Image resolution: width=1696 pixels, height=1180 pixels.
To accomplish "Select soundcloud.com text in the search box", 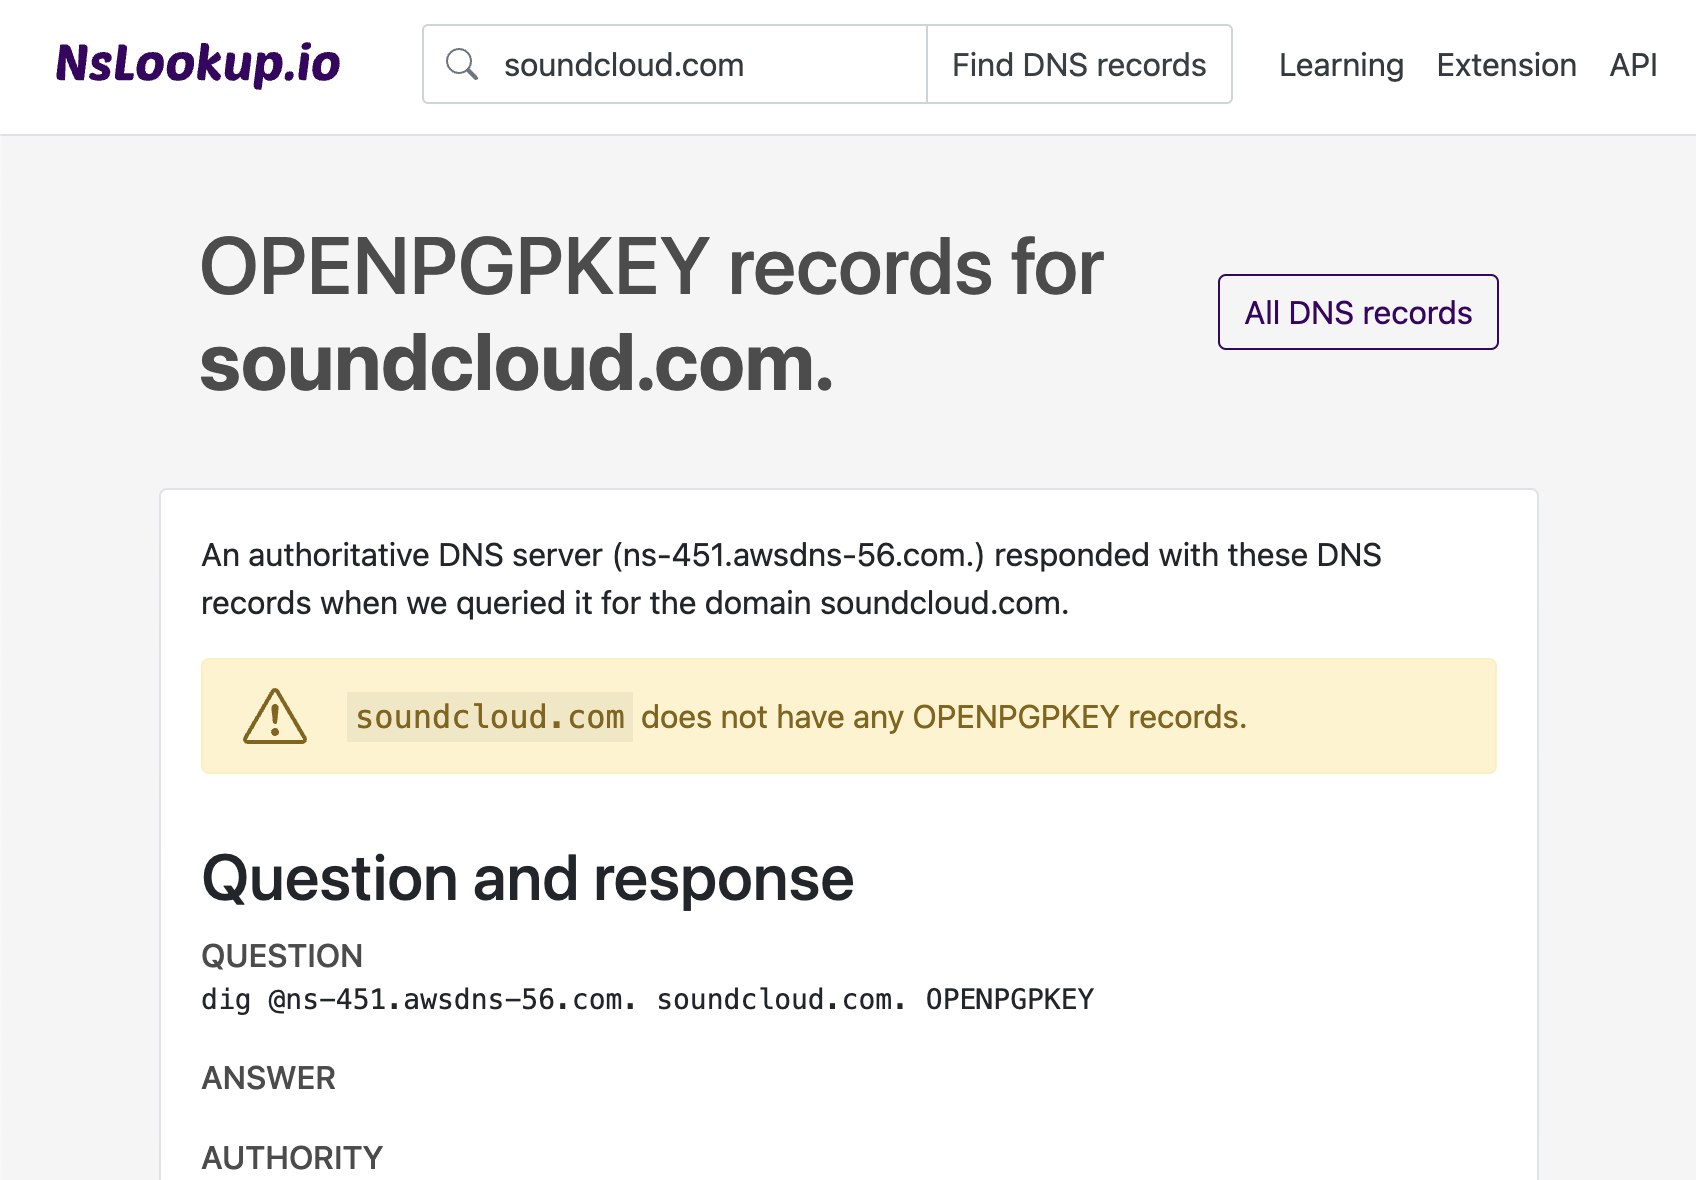I will (624, 64).
